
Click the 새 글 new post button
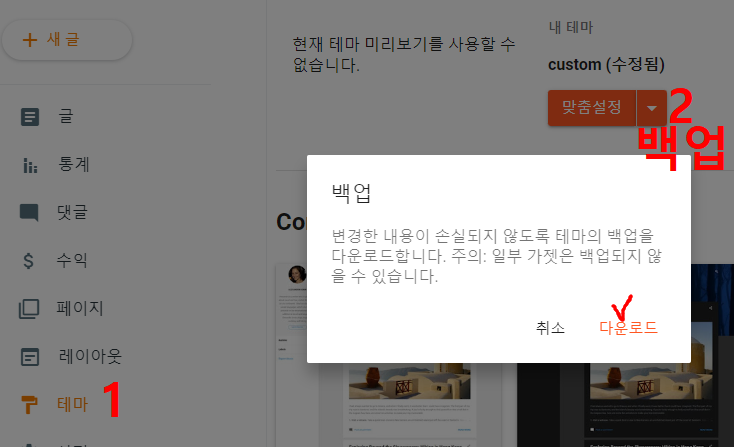tap(67, 40)
